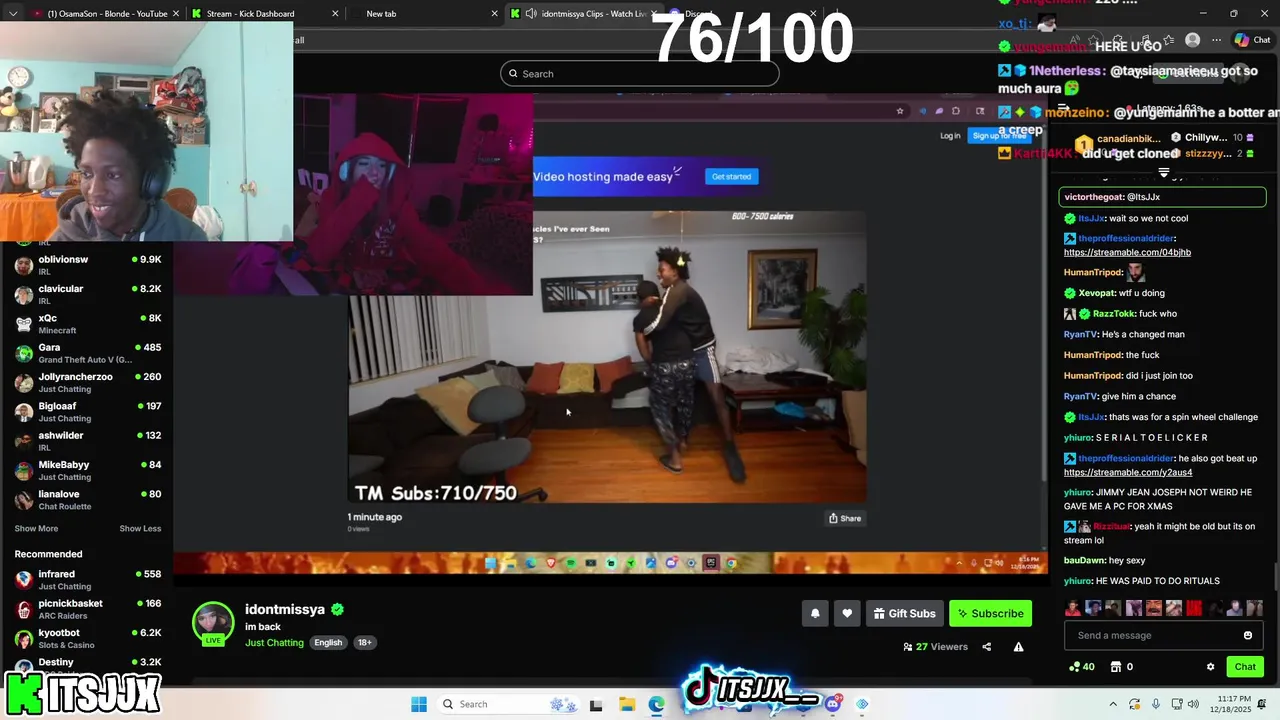Mute the idontmissya Clips tab audio icon
The image size is (1280, 720).
[x=531, y=14]
